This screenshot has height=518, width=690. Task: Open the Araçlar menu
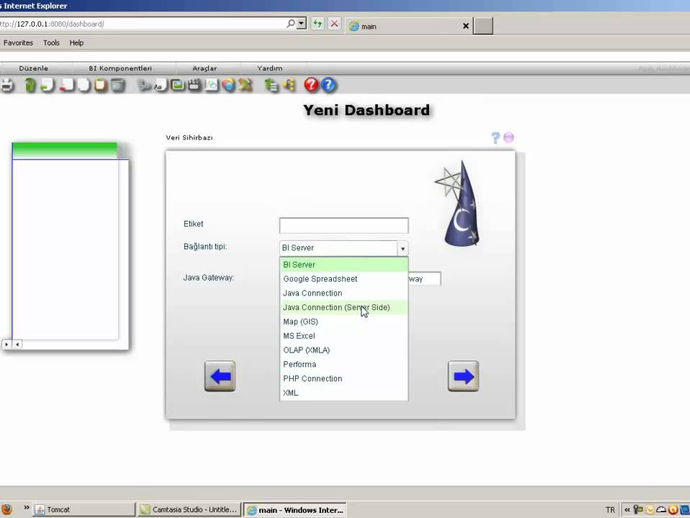click(x=205, y=68)
